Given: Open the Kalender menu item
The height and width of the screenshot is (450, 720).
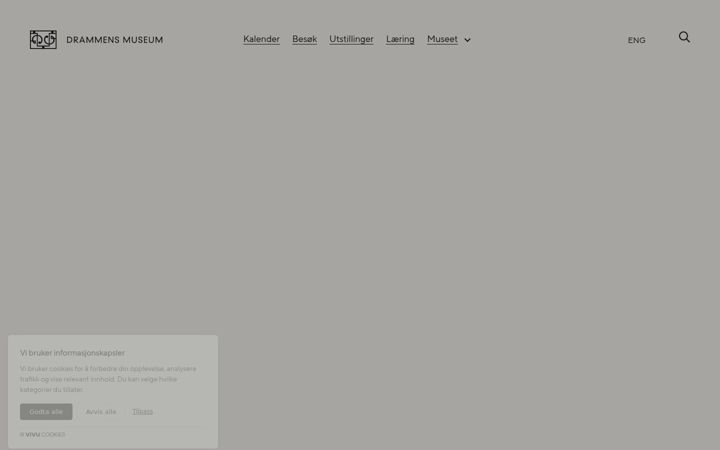Looking at the screenshot, I should click(x=261, y=39).
